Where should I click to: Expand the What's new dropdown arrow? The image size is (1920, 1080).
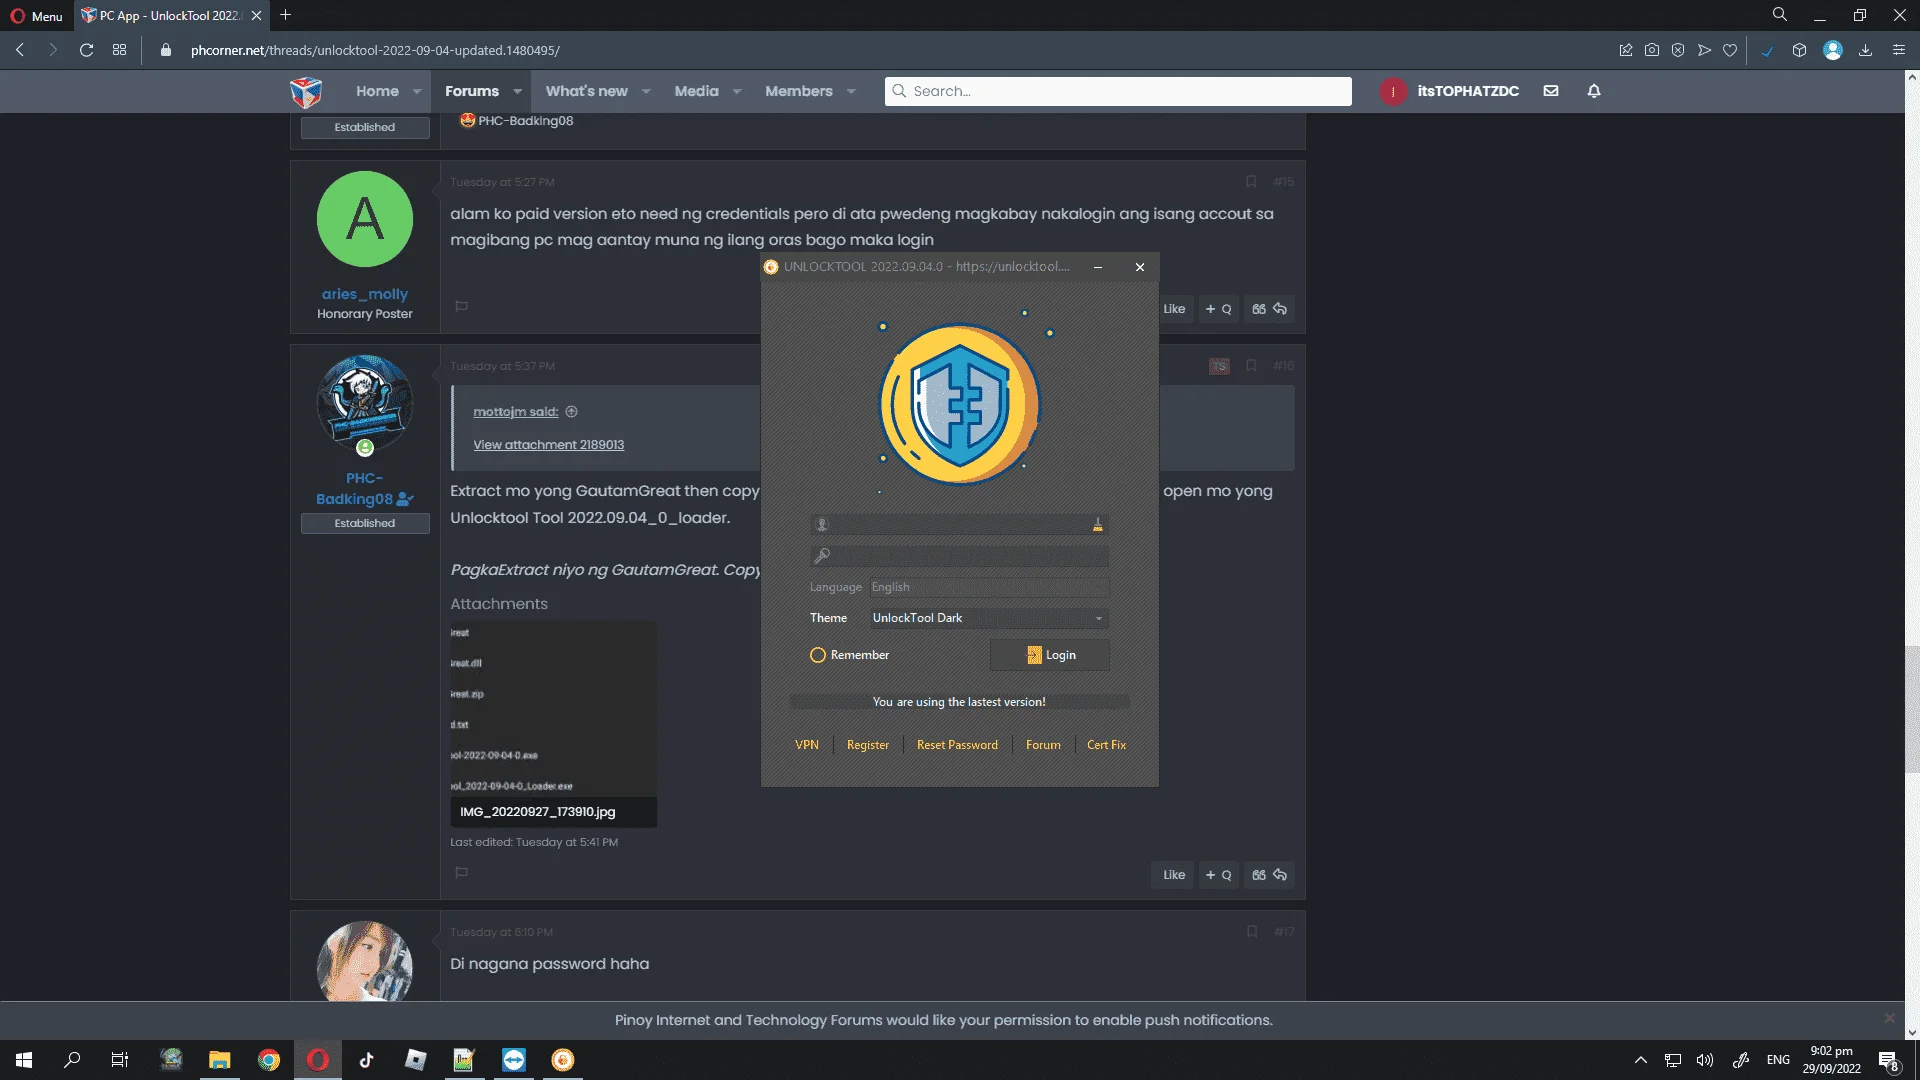tap(646, 91)
